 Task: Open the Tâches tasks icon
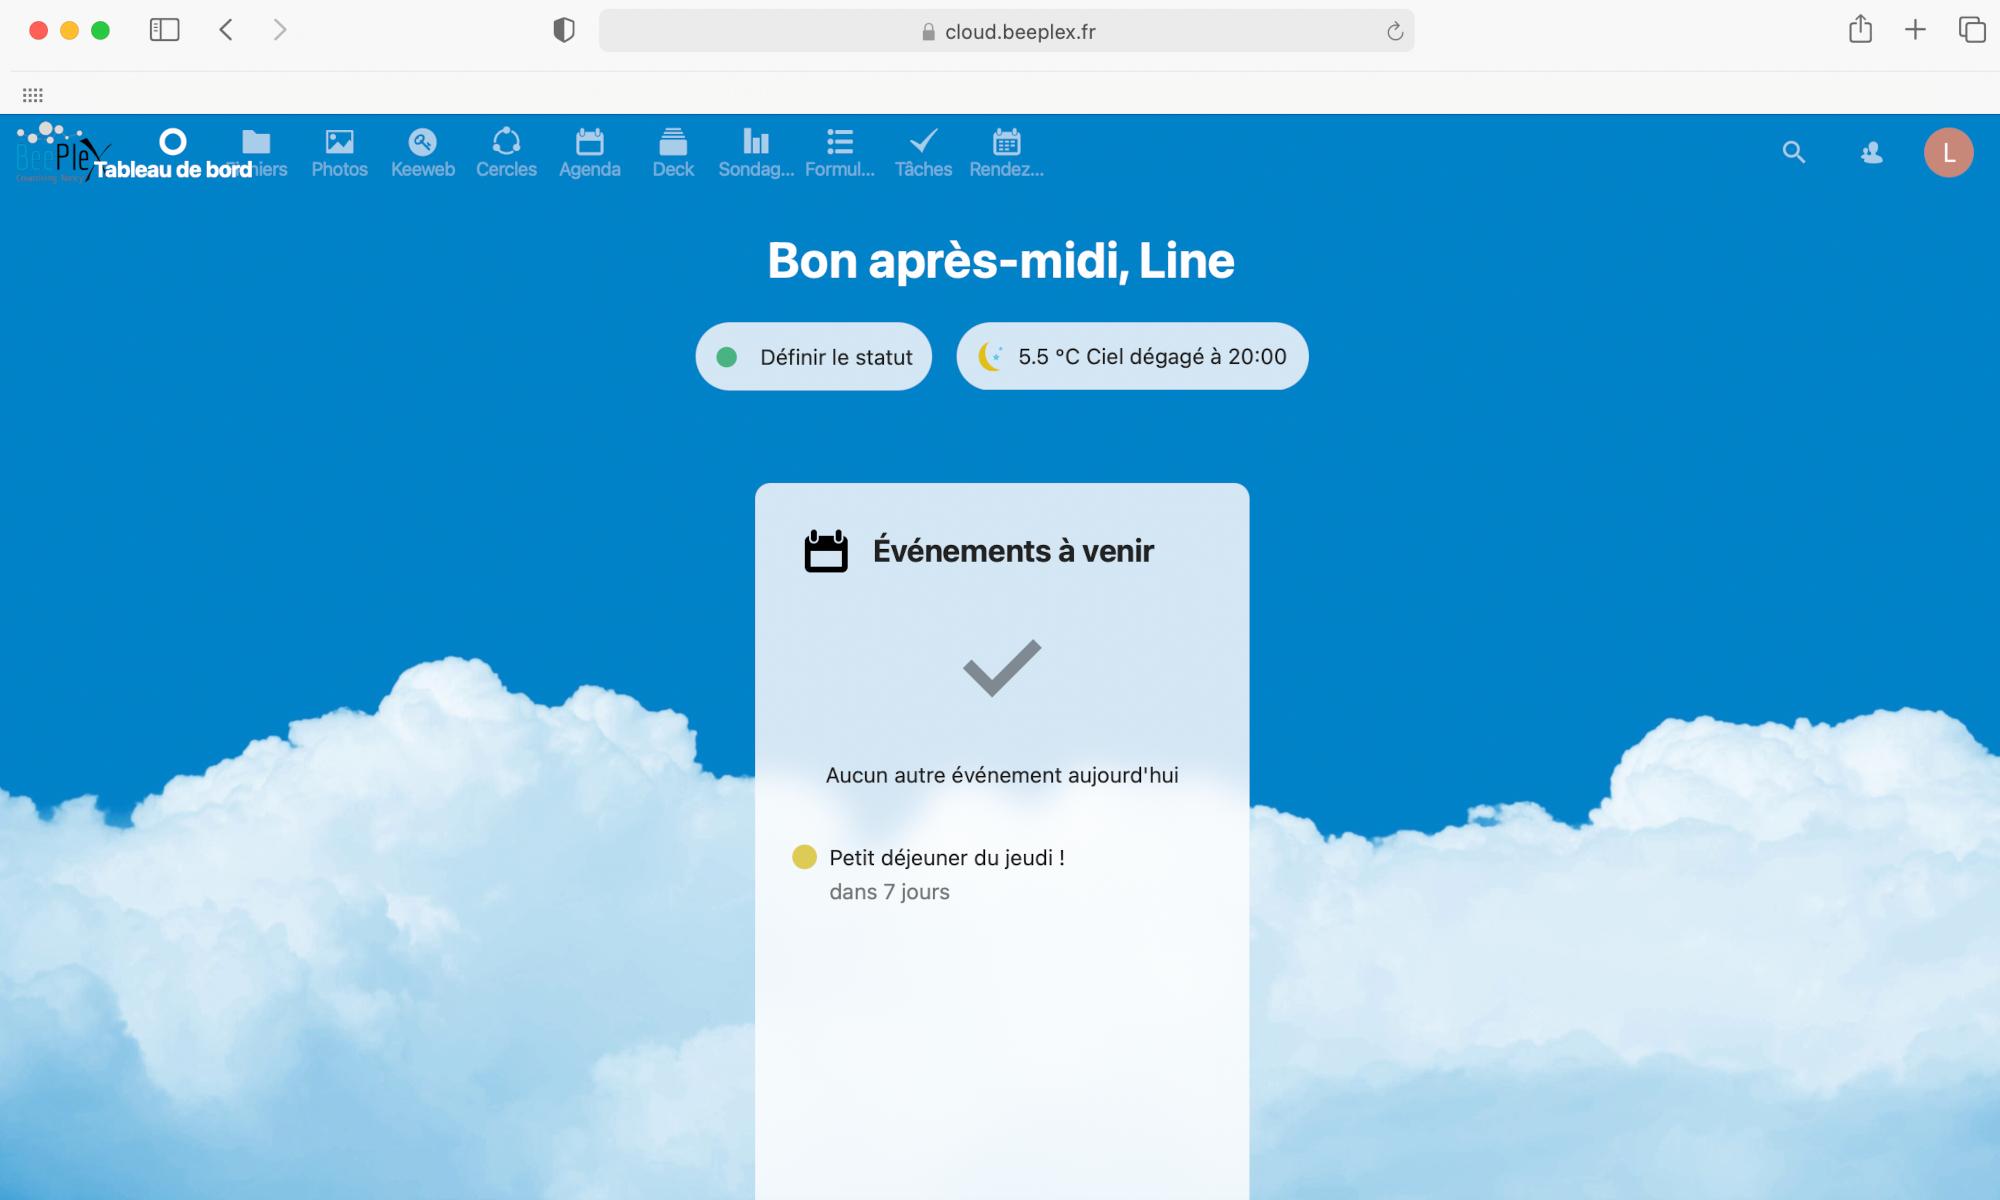pyautogui.click(x=923, y=153)
